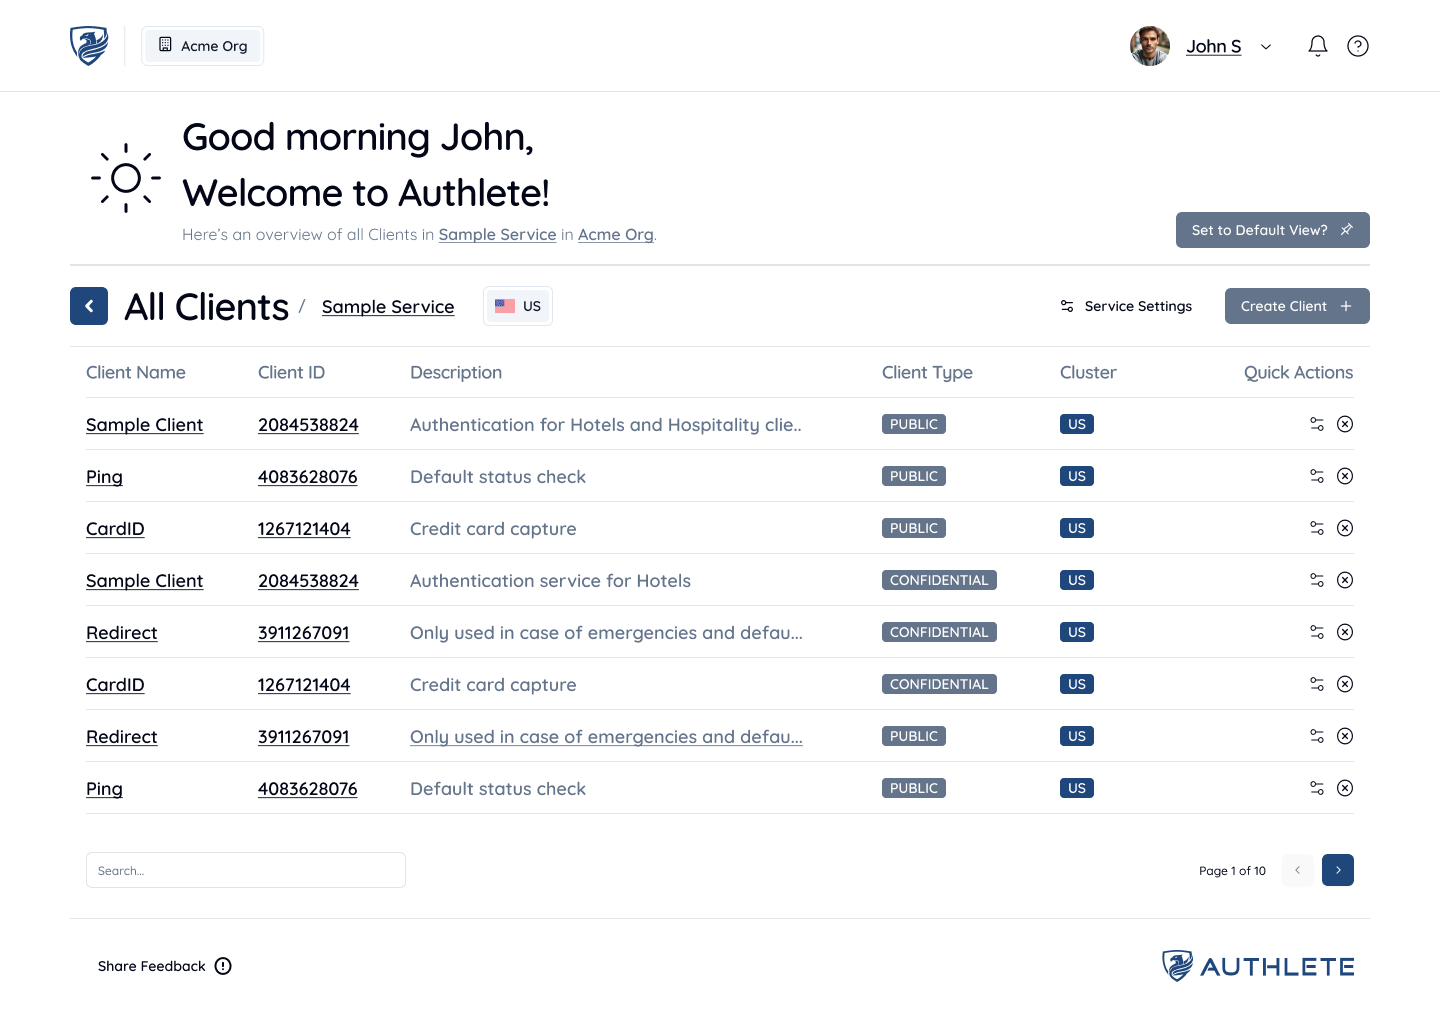Click CONFIDENTIAL badge in confidential Redirect row

939,632
